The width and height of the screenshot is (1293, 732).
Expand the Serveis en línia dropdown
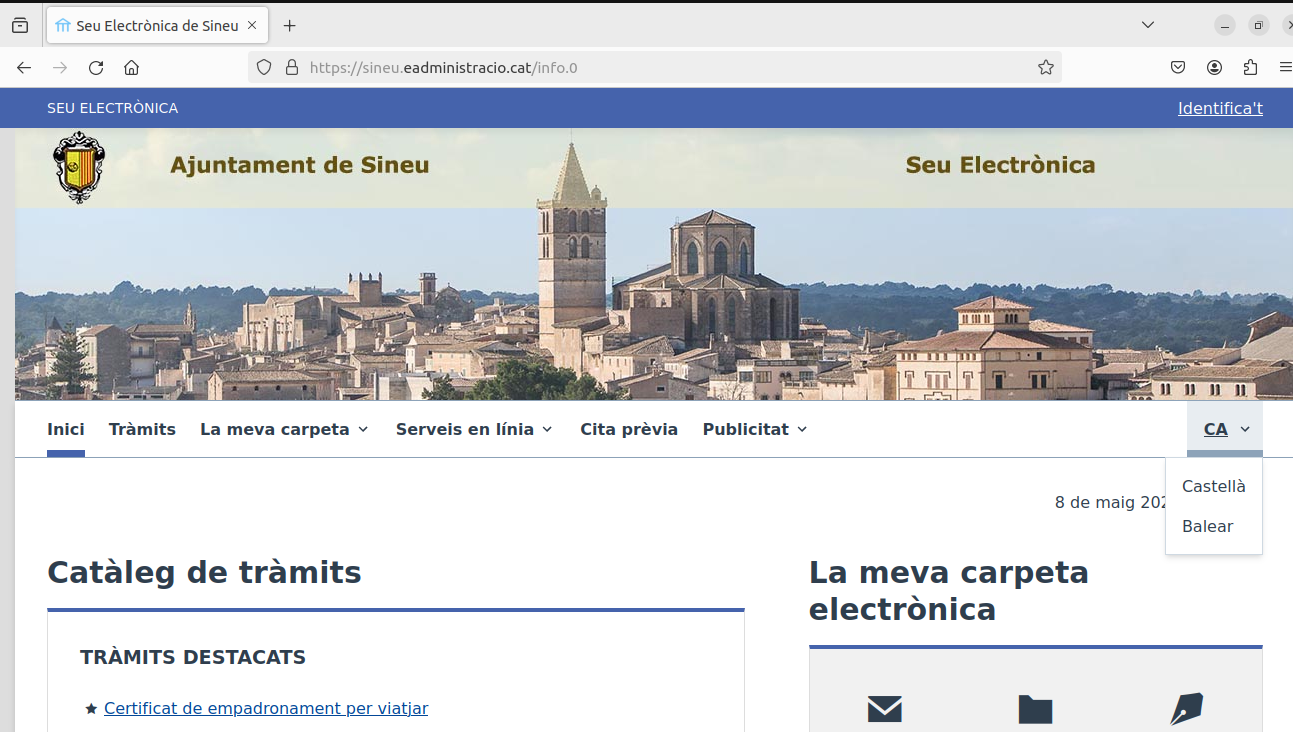[x=474, y=429]
